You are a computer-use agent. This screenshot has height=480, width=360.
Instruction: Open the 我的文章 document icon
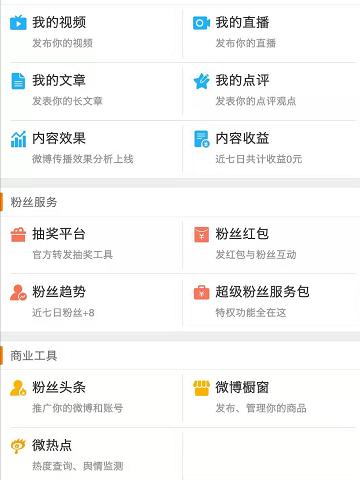pyautogui.click(x=18, y=81)
